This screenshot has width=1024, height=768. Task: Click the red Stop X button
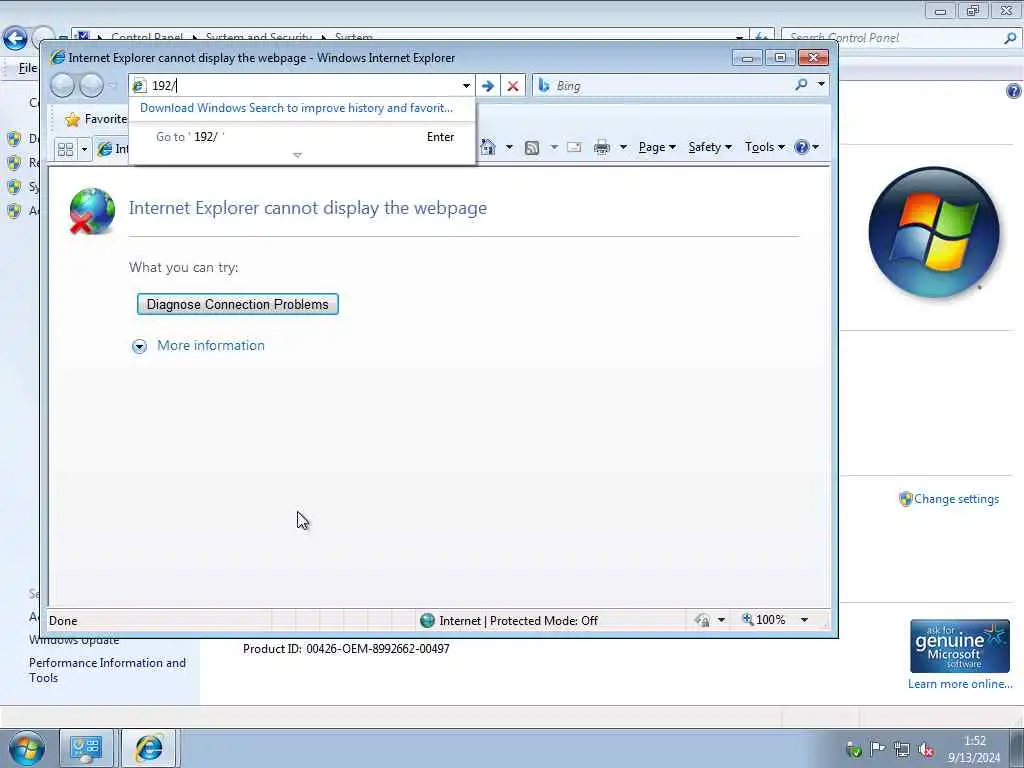[x=513, y=86]
